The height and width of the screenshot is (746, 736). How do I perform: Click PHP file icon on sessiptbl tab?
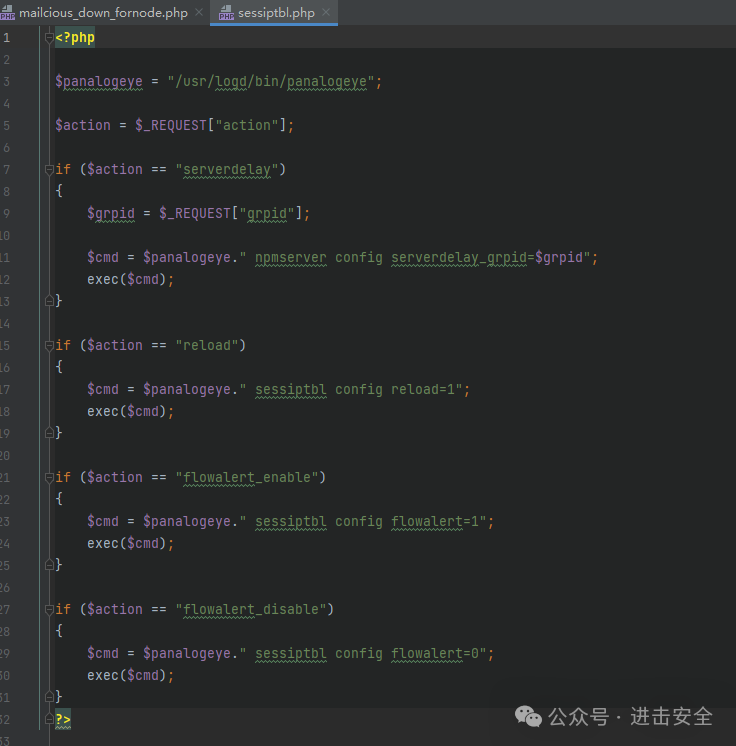226,13
